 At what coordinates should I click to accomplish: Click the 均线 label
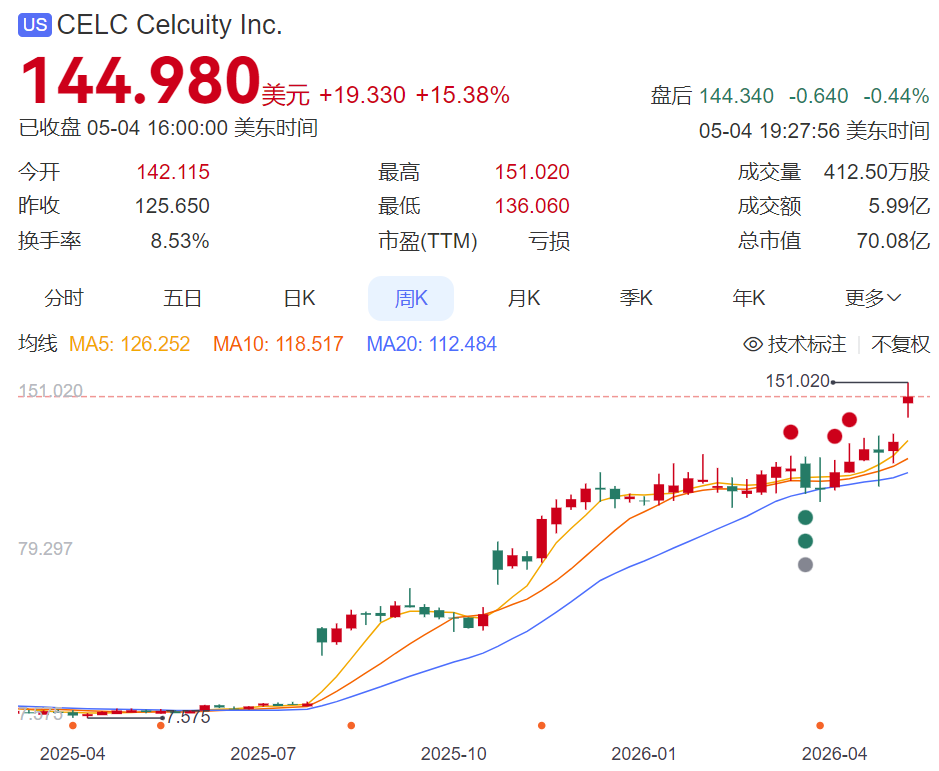38,344
